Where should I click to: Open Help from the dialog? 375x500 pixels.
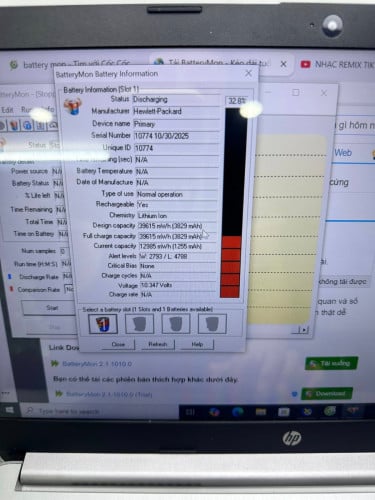(x=197, y=344)
